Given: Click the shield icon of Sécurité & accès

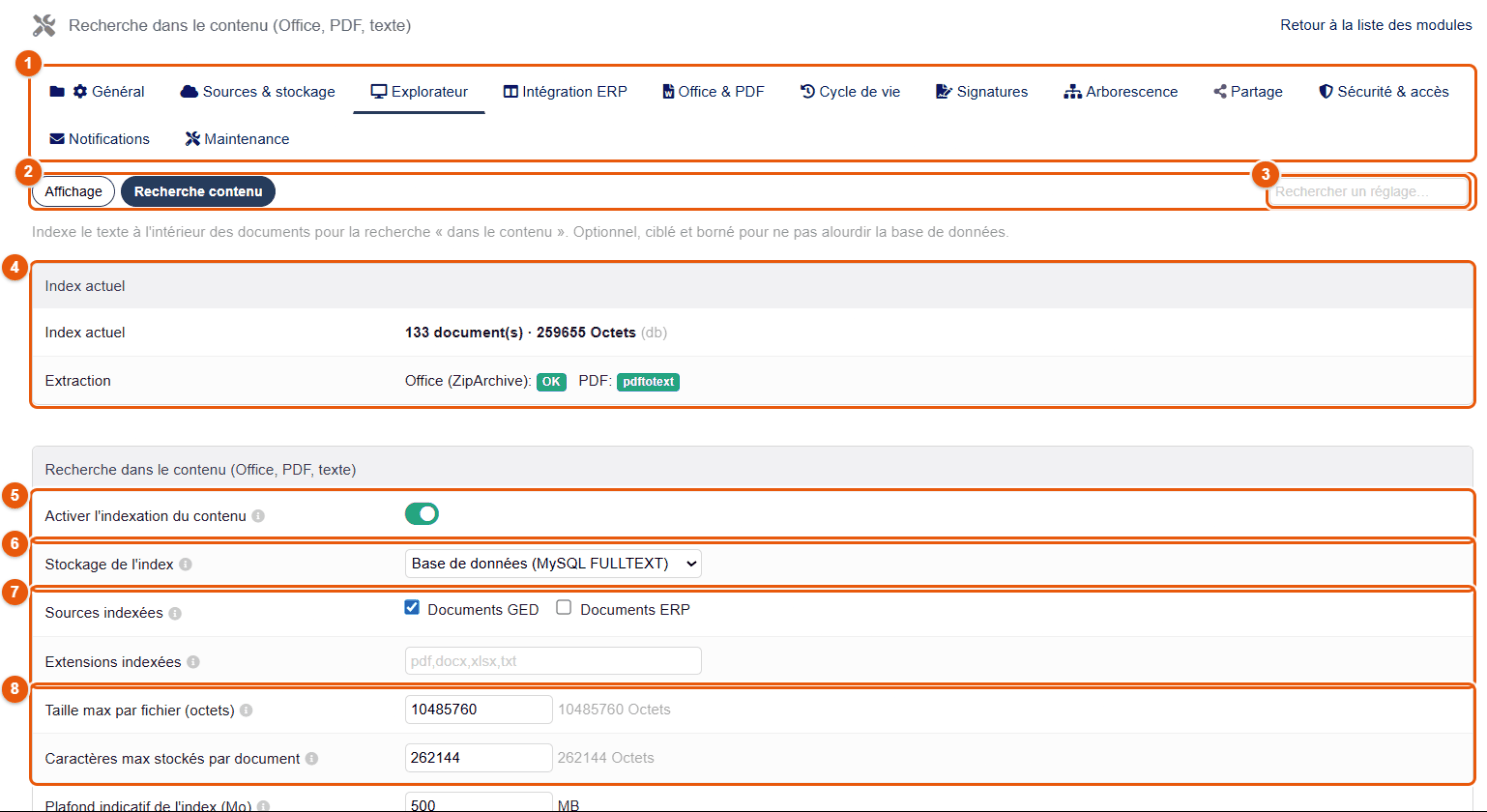Looking at the screenshot, I should coord(1326,92).
